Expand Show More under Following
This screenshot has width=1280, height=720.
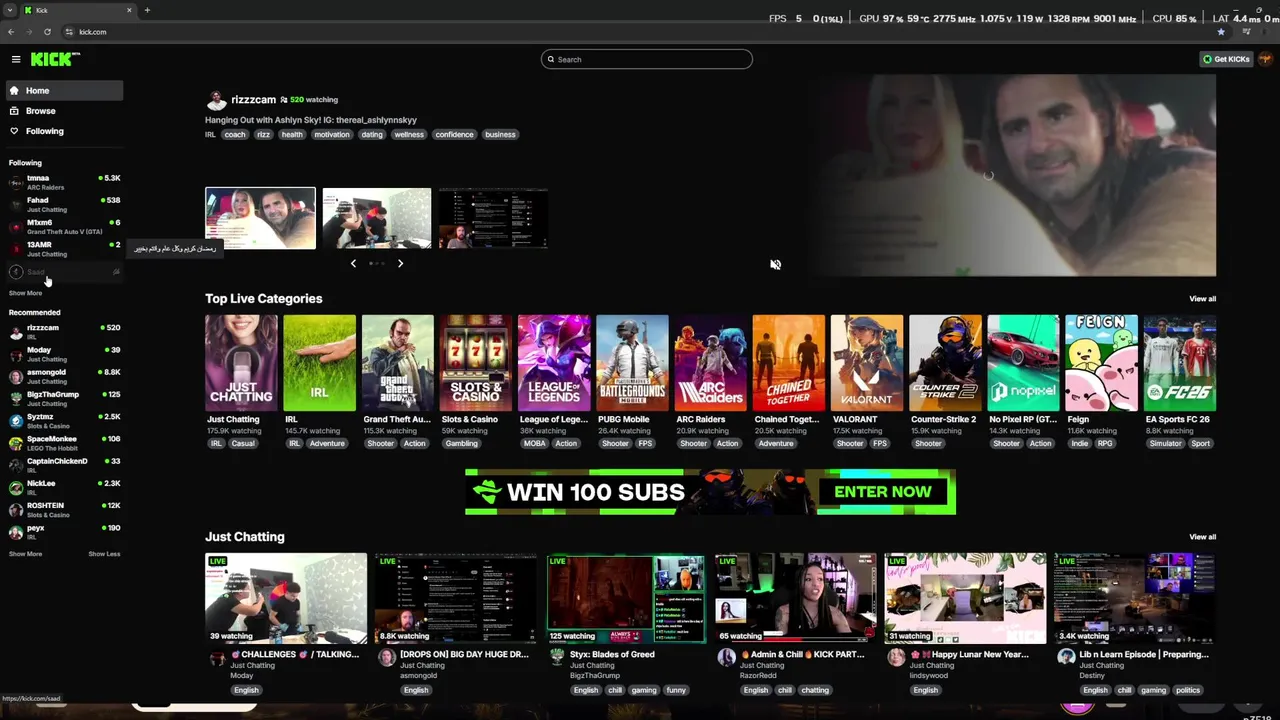point(25,293)
